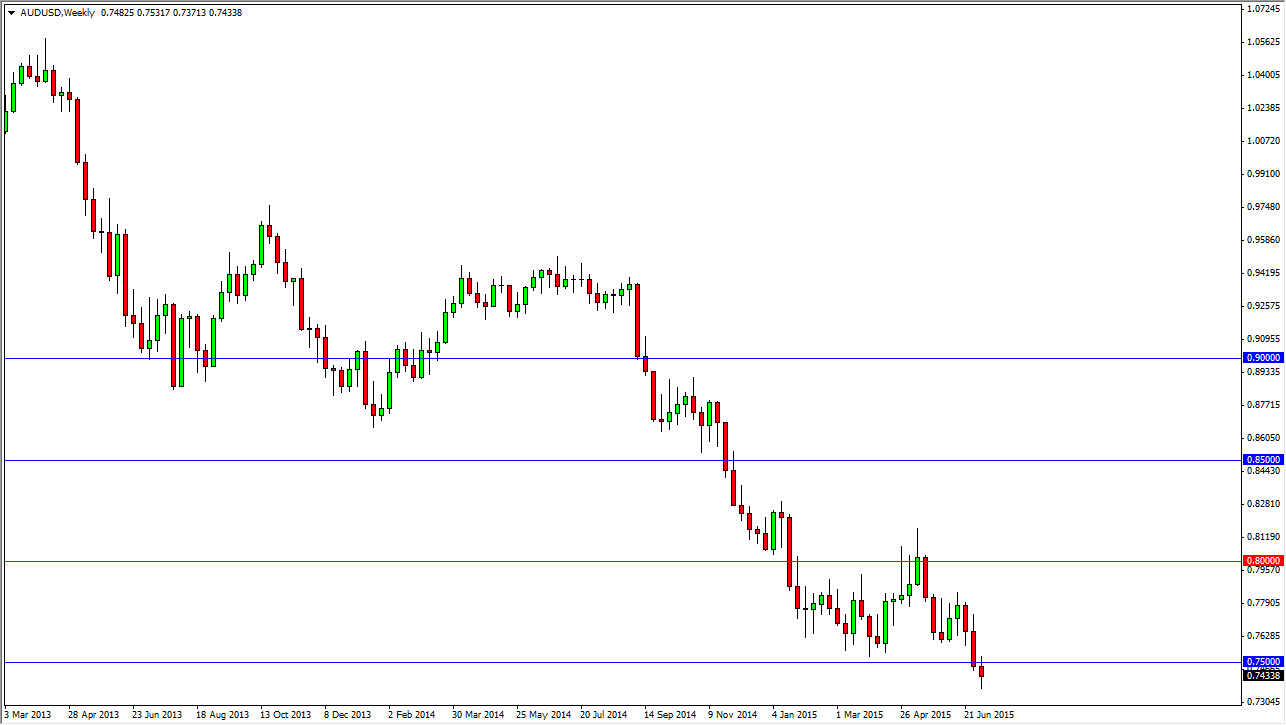Viewport: 1286px width, 725px height.
Task: Select the horizontal line at 0.75000
Action: pyautogui.click(x=500, y=661)
